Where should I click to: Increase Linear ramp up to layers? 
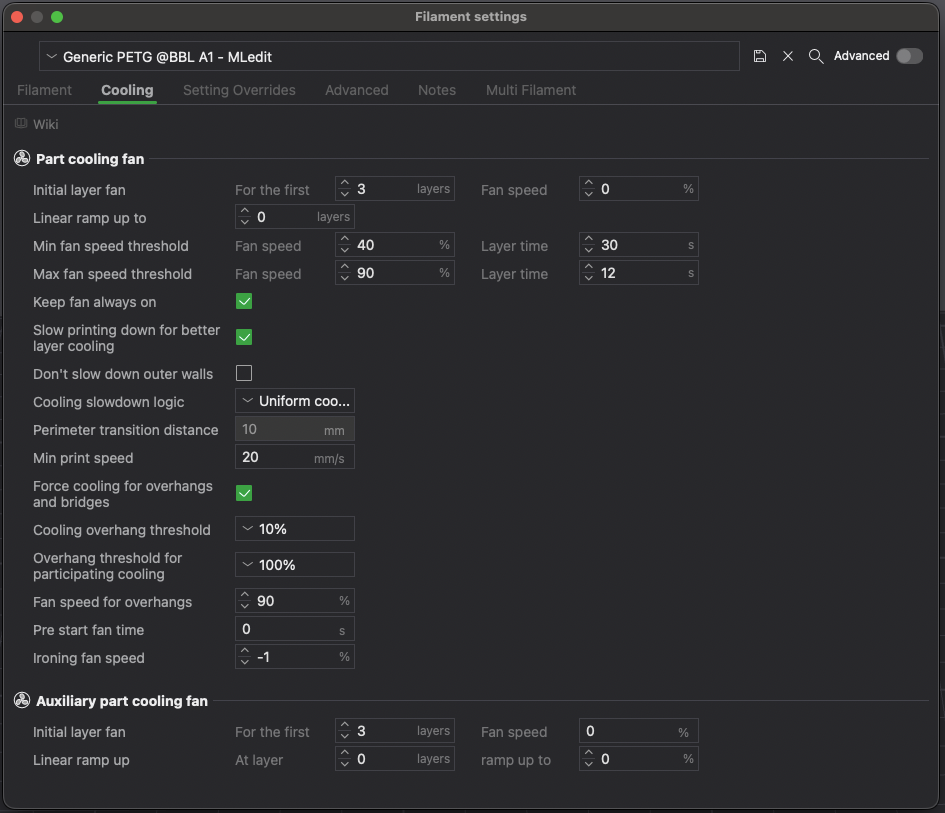(x=245, y=211)
